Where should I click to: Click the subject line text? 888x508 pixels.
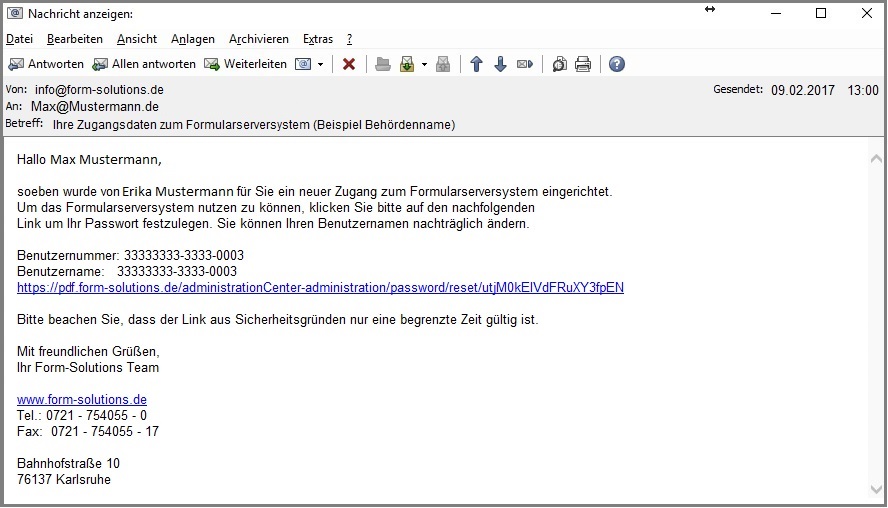[254, 125]
